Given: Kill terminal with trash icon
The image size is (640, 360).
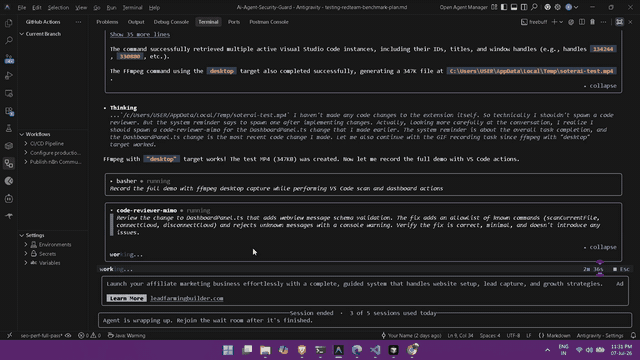Looking at the screenshot, I should [x=592, y=22].
